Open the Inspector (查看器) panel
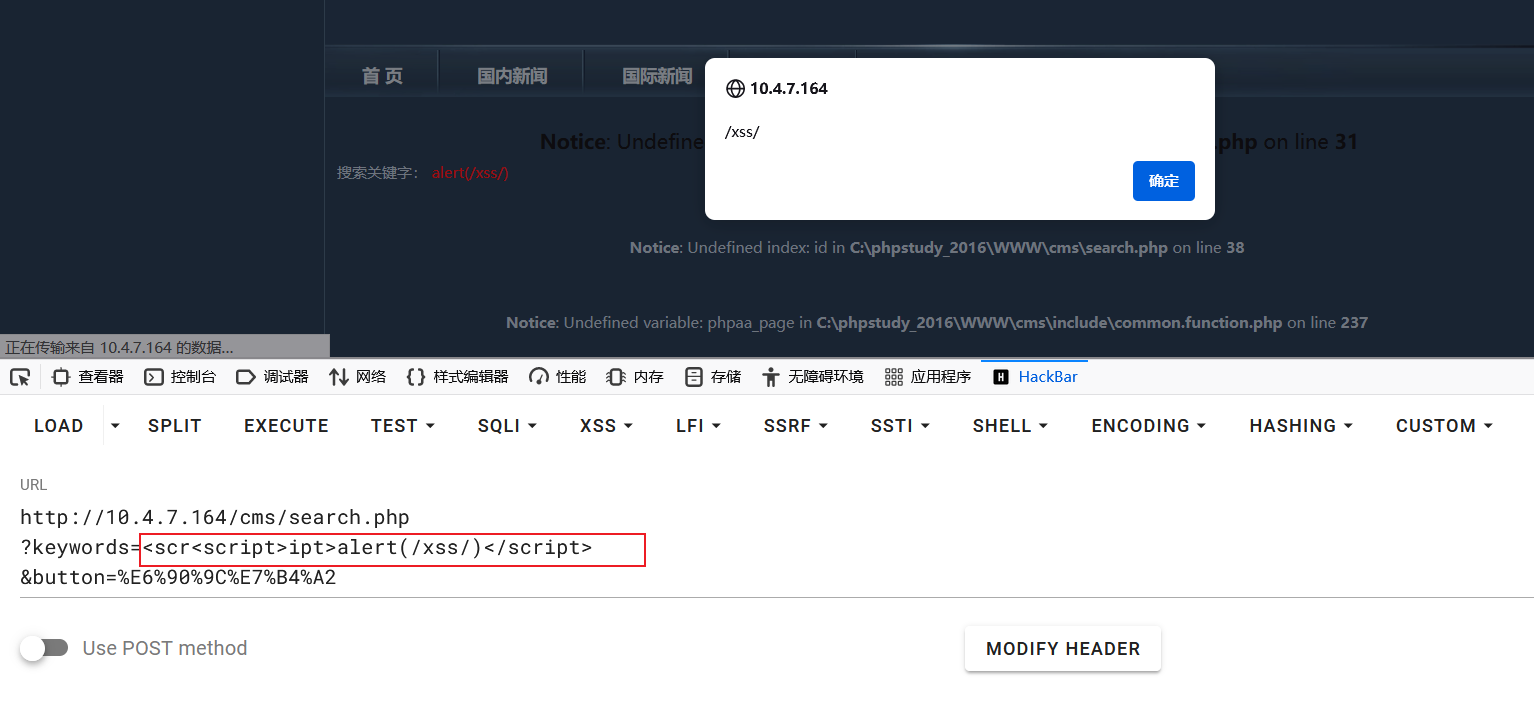1534x703 pixels. (x=89, y=377)
